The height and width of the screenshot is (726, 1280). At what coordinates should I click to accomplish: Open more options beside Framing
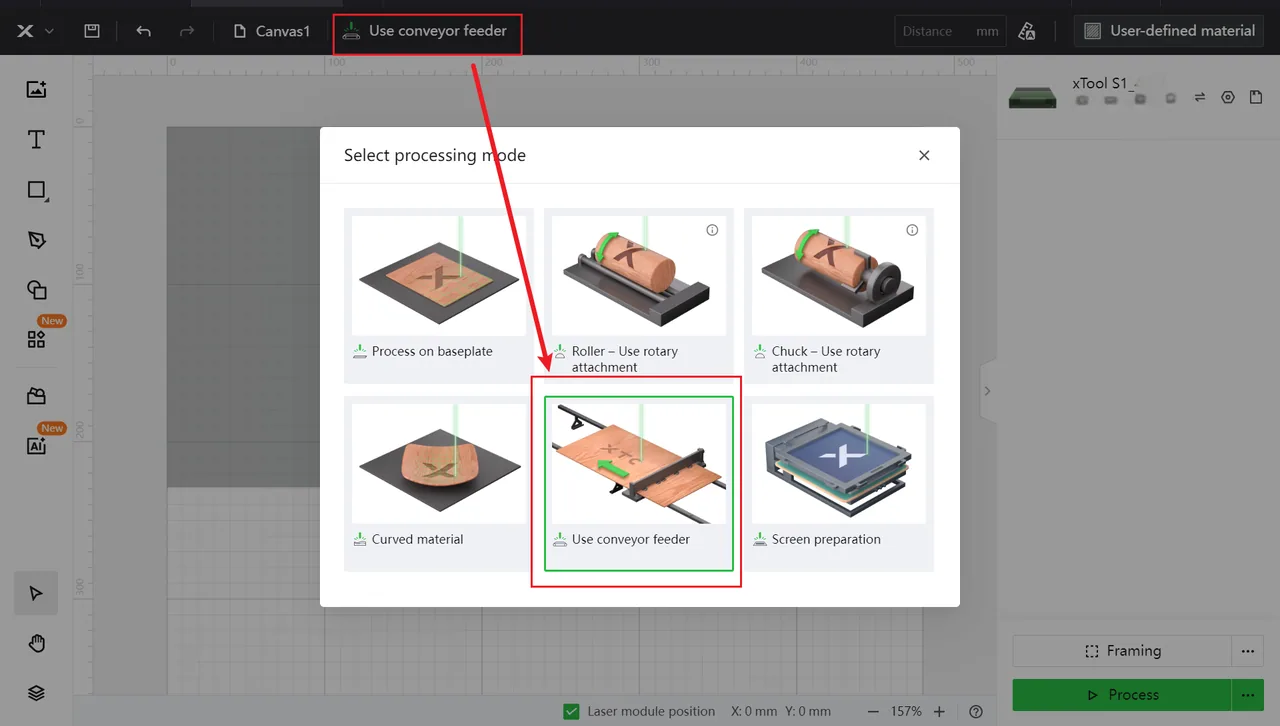point(1247,651)
